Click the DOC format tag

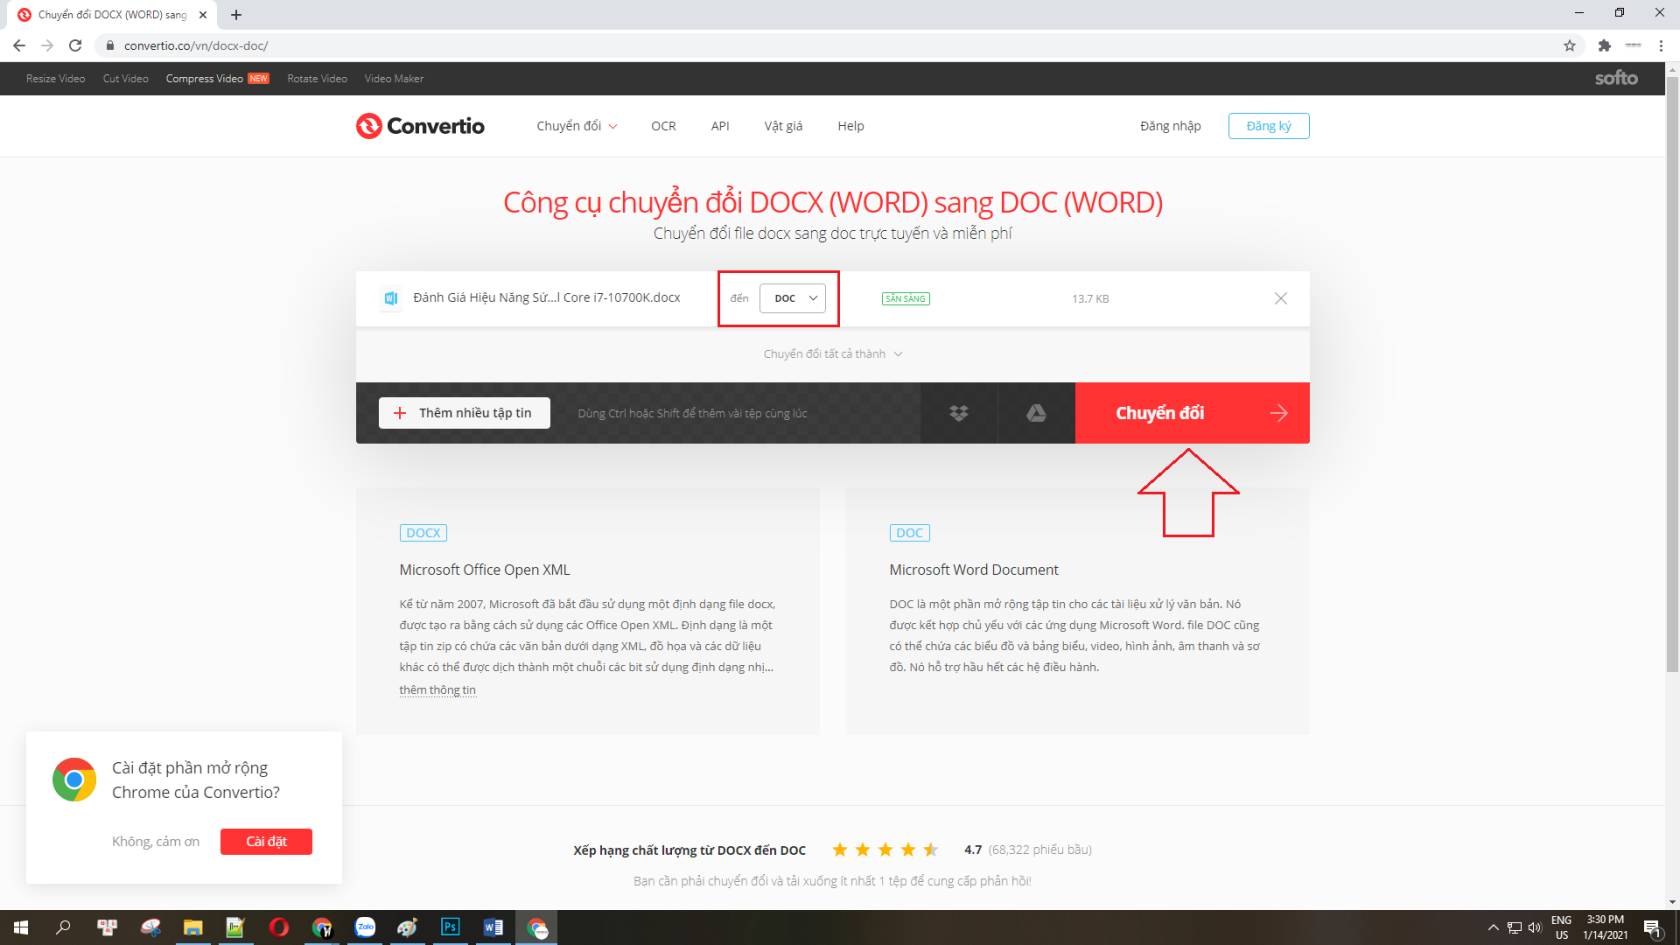click(x=910, y=533)
